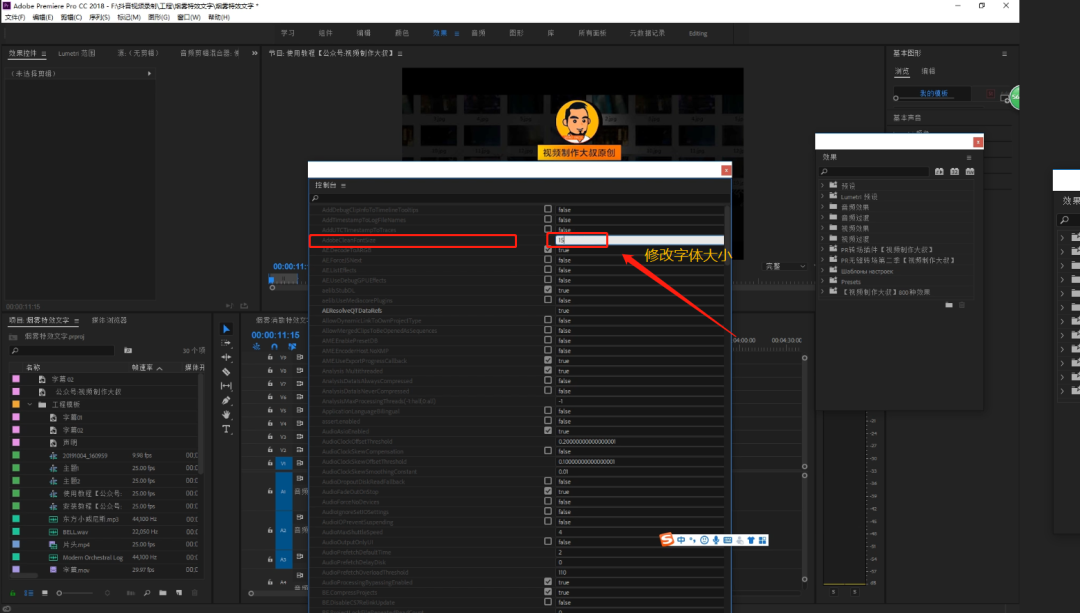Close the console floating window
Image resolution: width=1080 pixels, height=613 pixels.
pyautogui.click(x=726, y=170)
